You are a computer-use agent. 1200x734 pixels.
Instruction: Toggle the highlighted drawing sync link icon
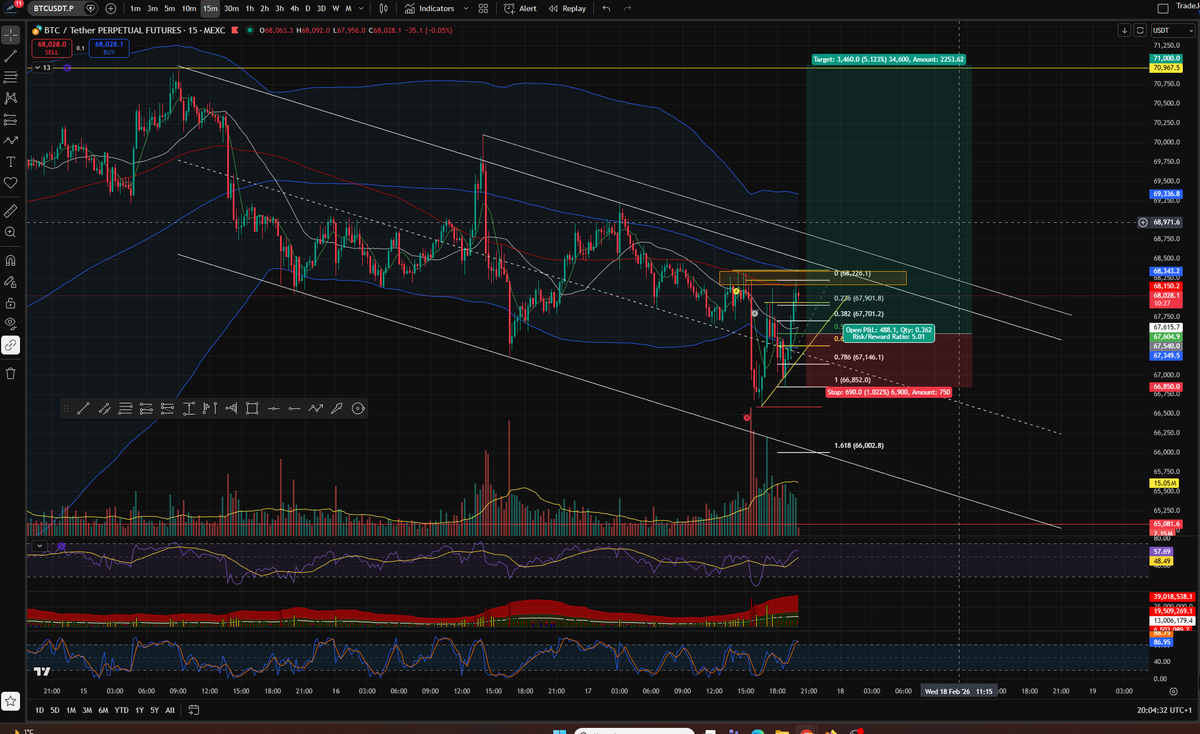coord(11,345)
